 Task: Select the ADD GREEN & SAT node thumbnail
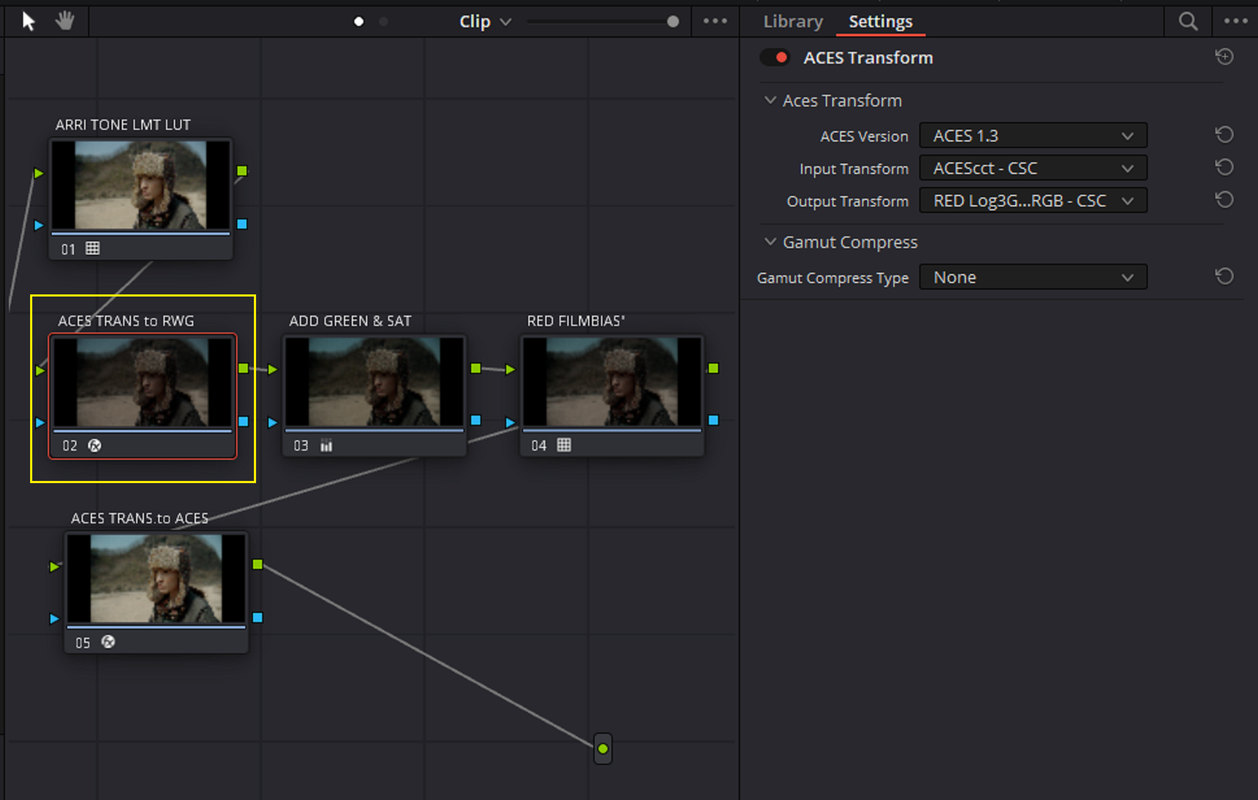coord(374,382)
